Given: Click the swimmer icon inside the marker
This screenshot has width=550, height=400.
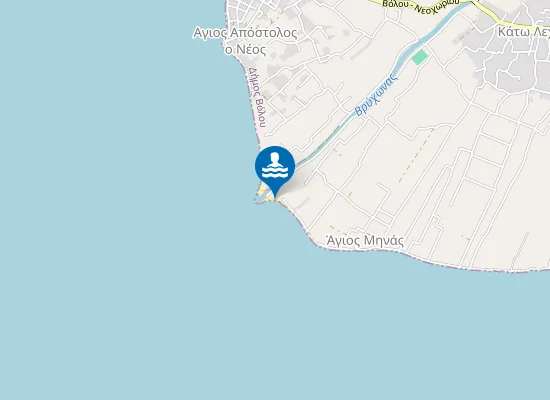Looking at the screenshot, I should click(275, 165).
